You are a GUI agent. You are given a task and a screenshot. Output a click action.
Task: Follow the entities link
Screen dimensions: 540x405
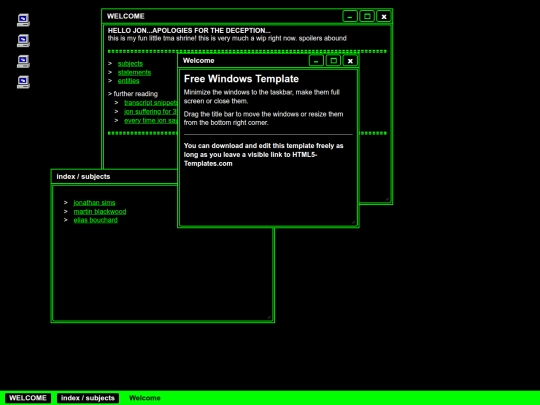tap(128, 81)
